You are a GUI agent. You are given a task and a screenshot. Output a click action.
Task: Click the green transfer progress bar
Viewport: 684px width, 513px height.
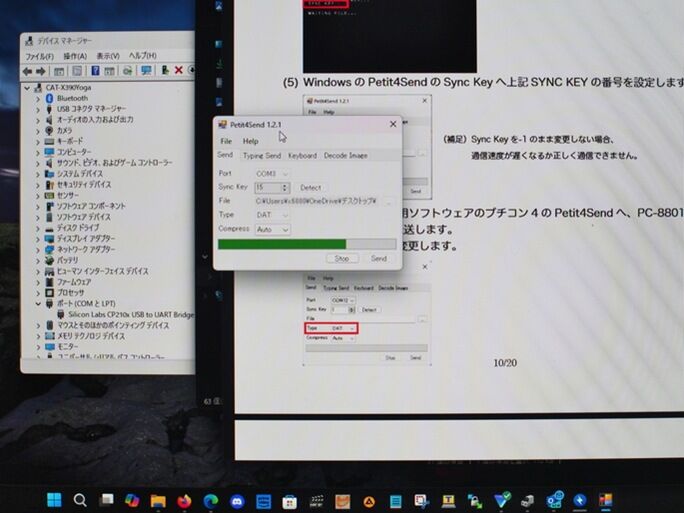307,244
